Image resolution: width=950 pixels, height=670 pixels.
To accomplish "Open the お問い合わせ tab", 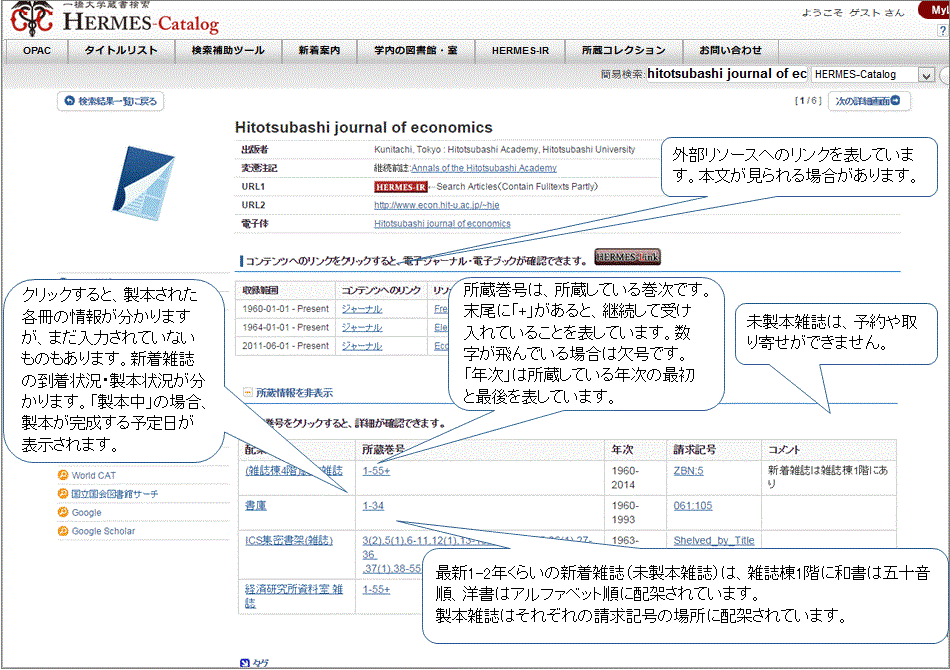I will click(x=731, y=51).
